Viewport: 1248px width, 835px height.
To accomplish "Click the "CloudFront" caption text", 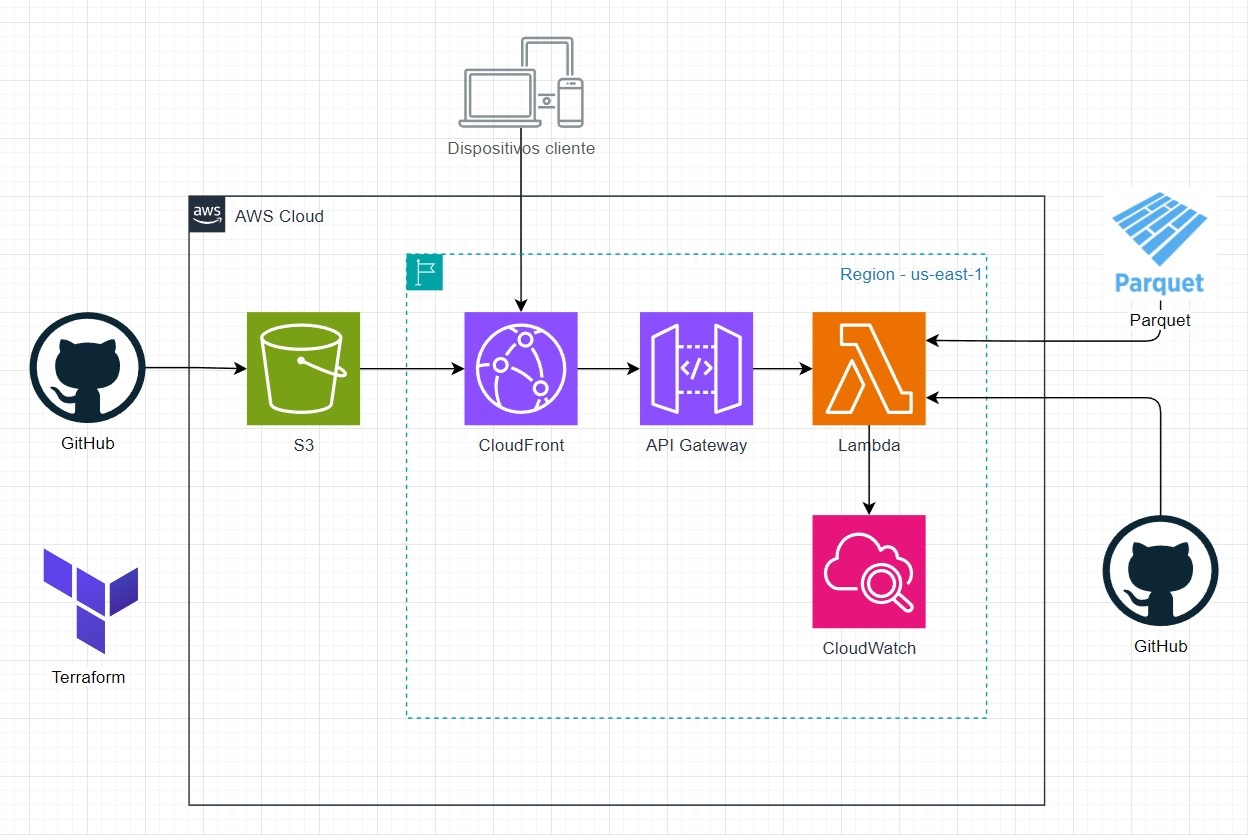I will (x=521, y=445).
